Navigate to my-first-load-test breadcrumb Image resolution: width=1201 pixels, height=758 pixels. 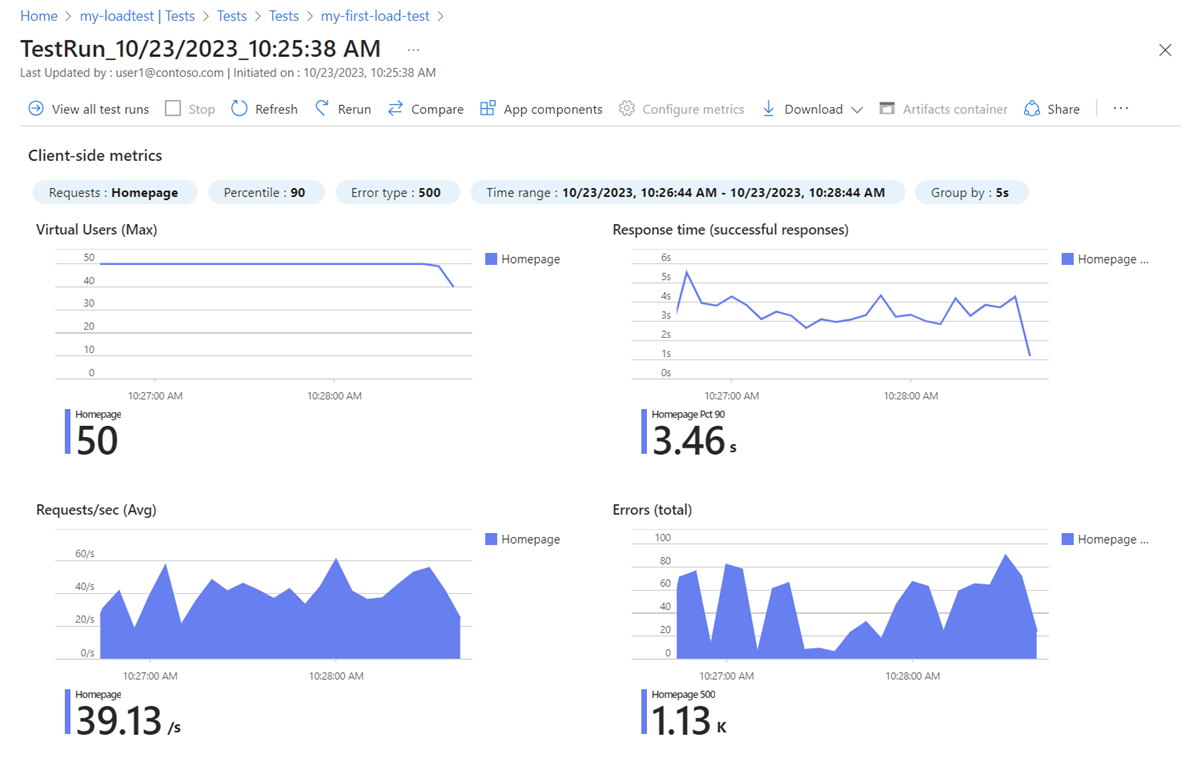coord(377,16)
